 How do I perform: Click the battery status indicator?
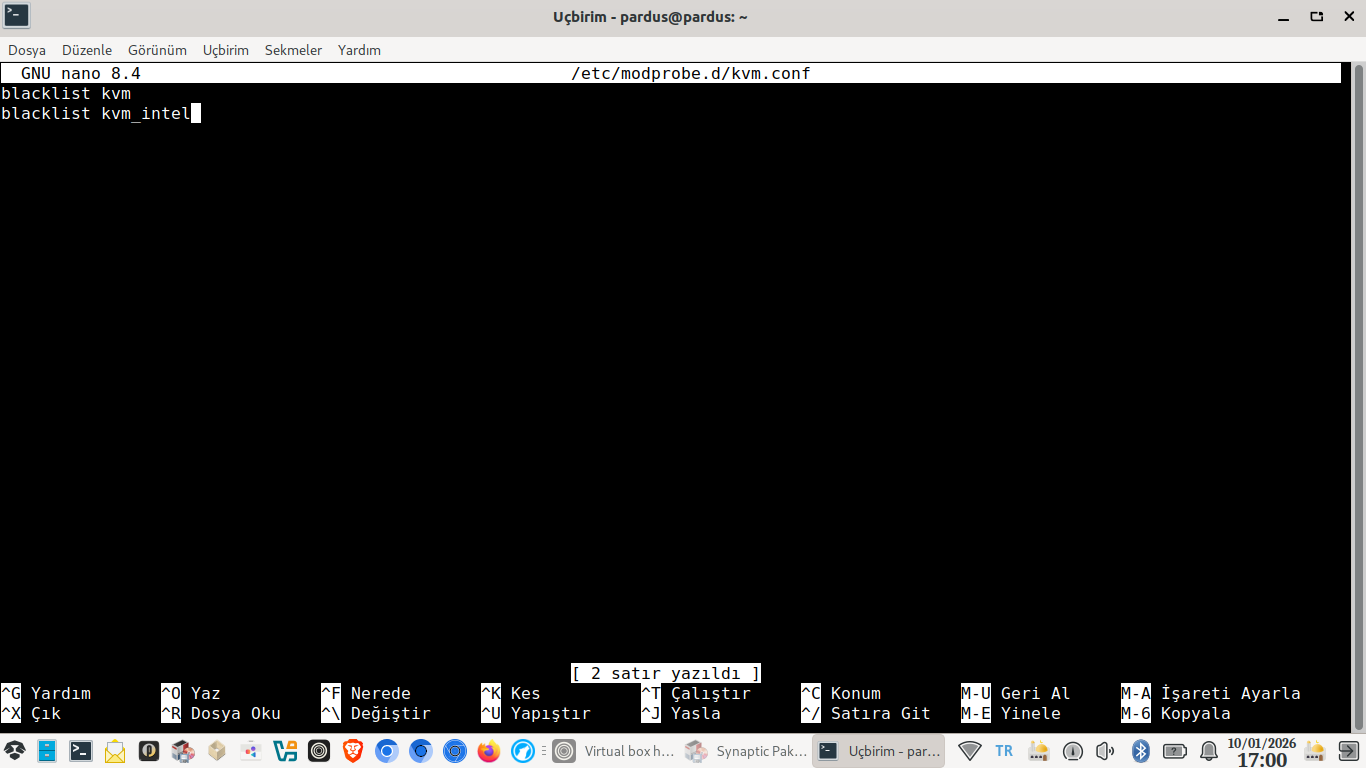[1175, 751]
